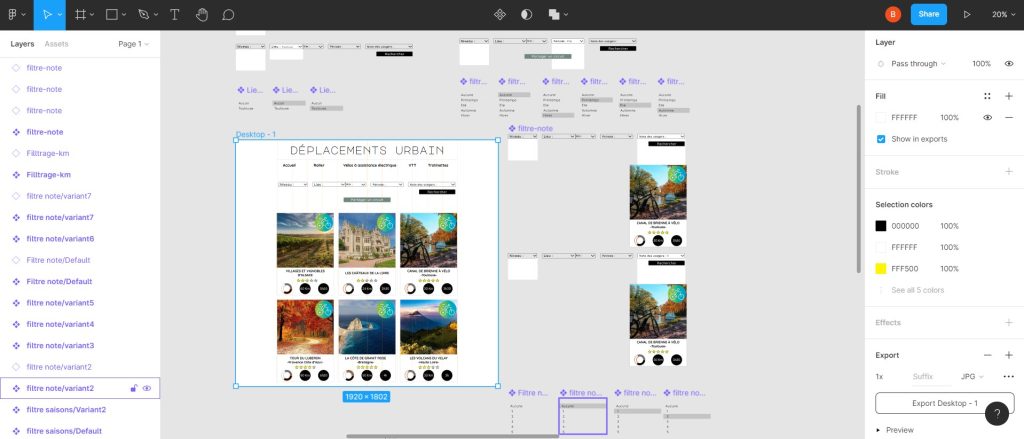The width and height of the screenshot is (1024, 439).
Task: Expand the Preview section
Action: pos(895,430)
